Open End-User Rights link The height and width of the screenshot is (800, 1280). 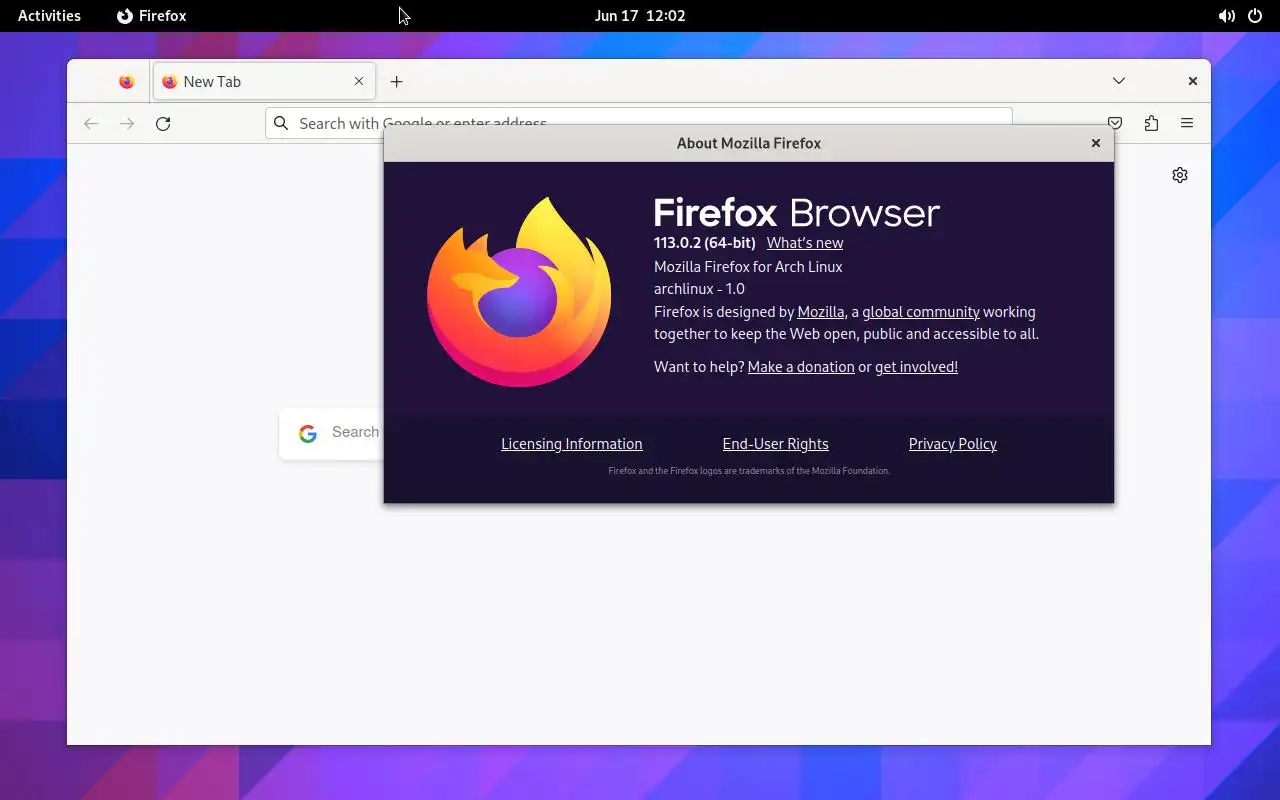[x=776, y=444]
